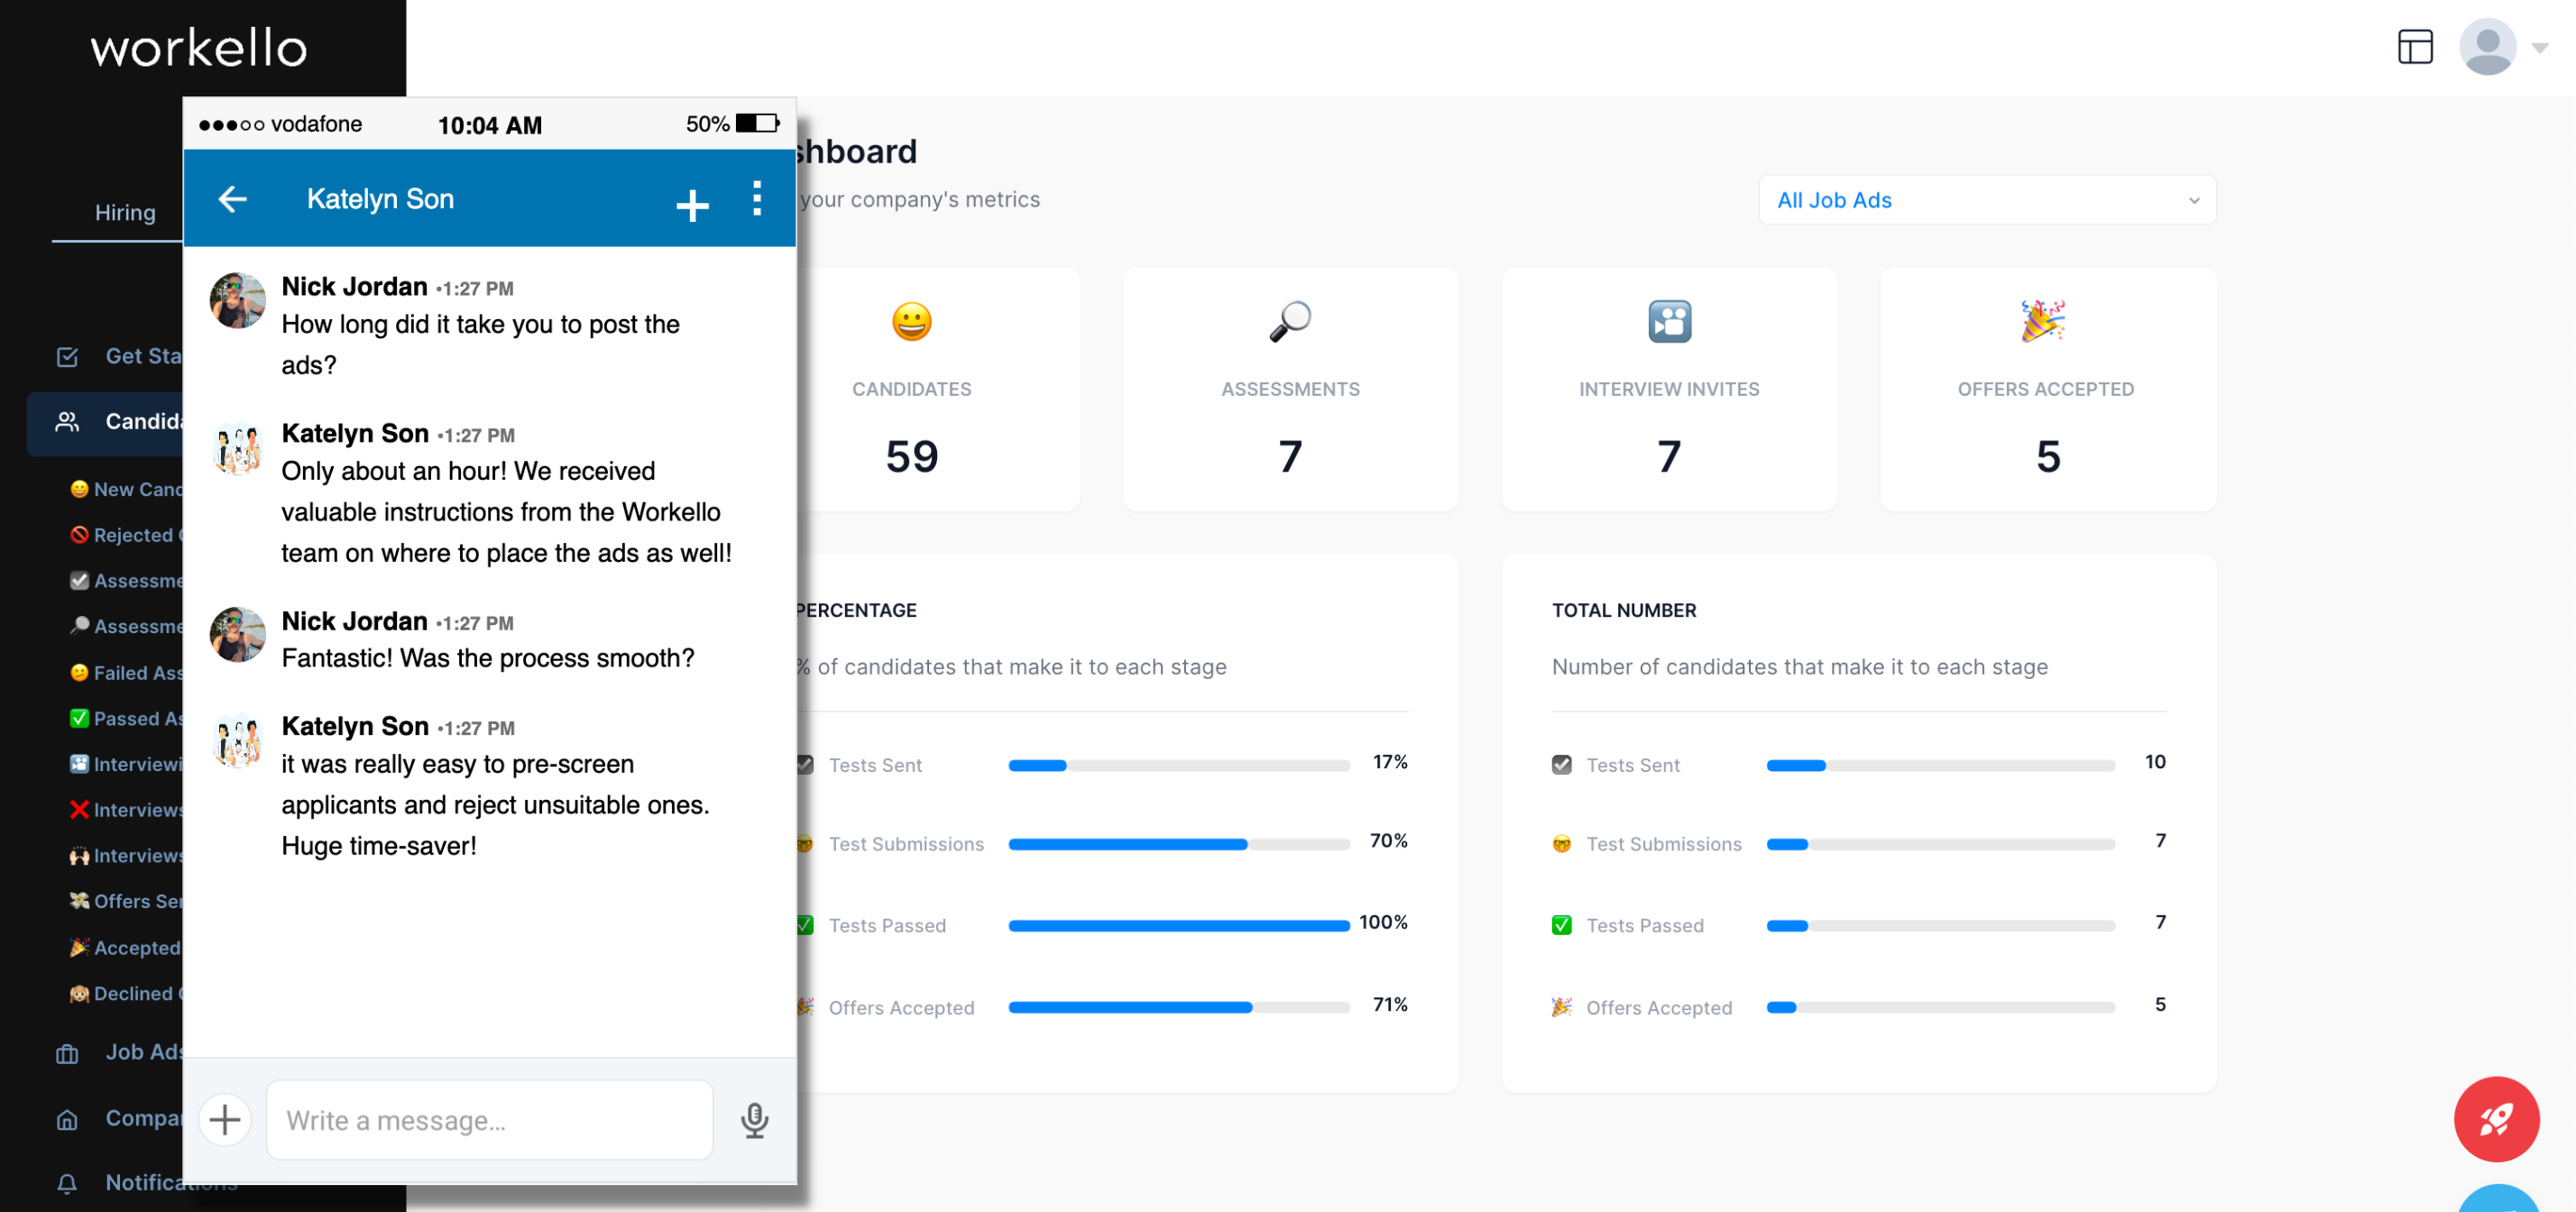This screenshot has height=1212, width=2576.
Task: Click the Test Submissions 70% bar
Action: (x=1179, y=844)
